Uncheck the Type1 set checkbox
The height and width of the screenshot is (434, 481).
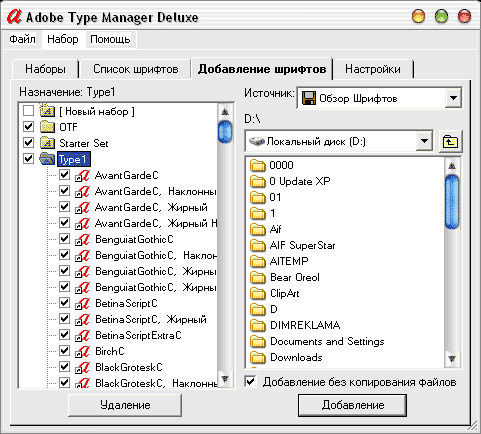coord(29,158)
